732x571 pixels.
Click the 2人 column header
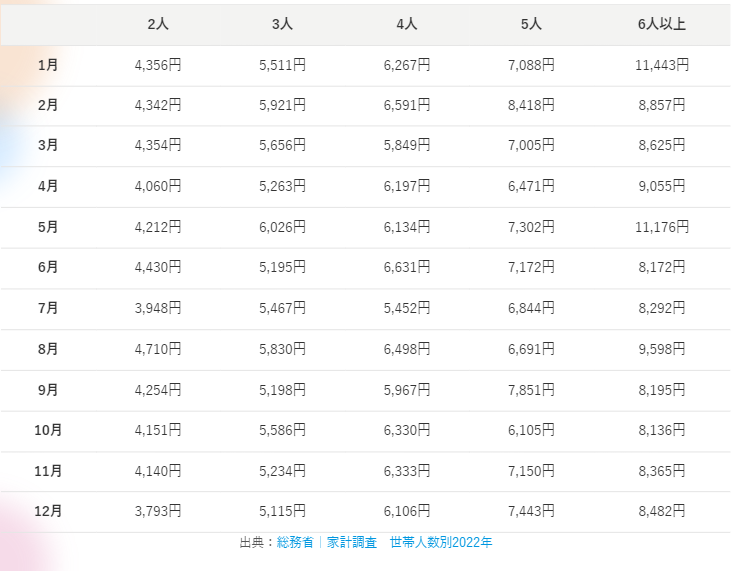click(x=158, y=23)
